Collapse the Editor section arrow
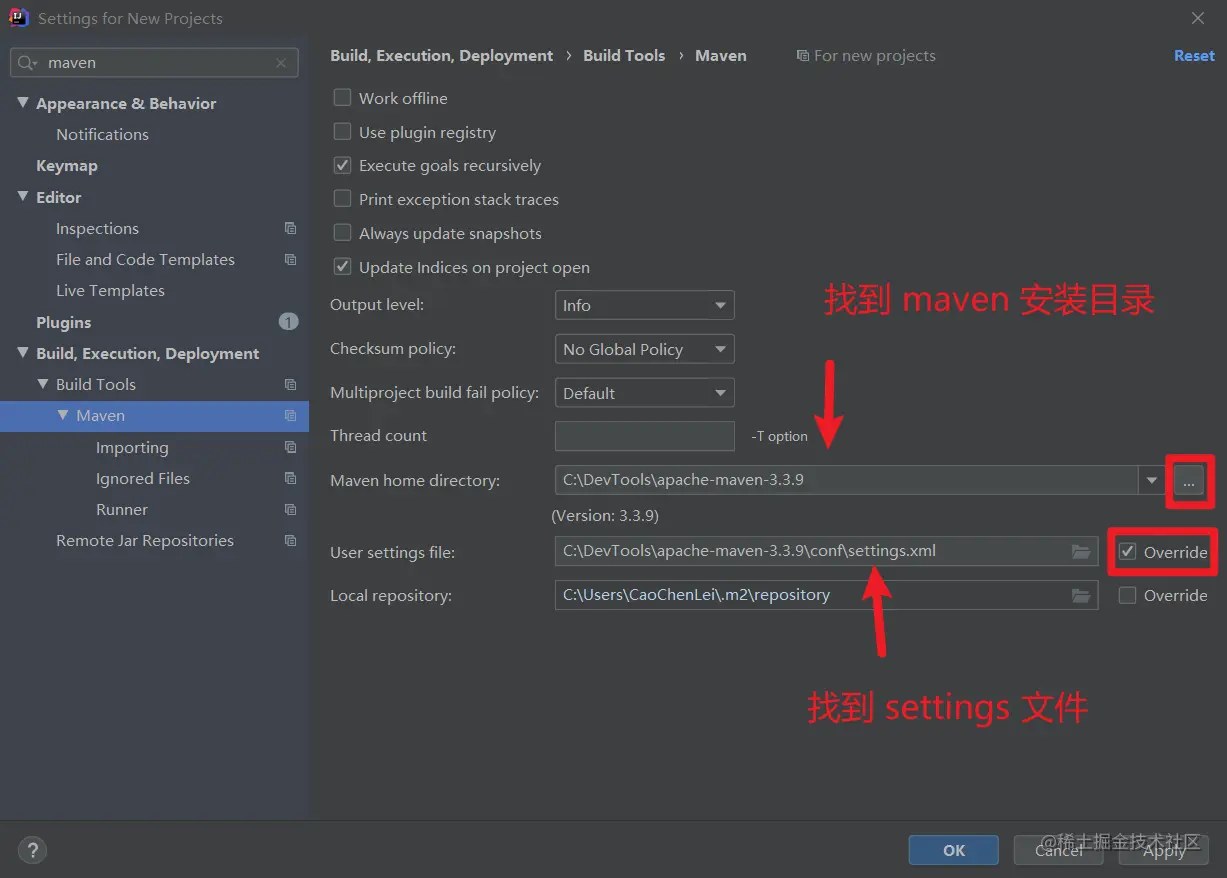The height and width of the screenshot is (878, 1227). 22,197
